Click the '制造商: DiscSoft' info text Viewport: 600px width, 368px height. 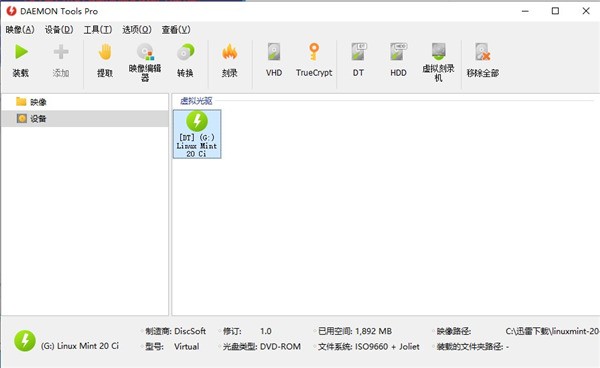click(x=176, y=331)
